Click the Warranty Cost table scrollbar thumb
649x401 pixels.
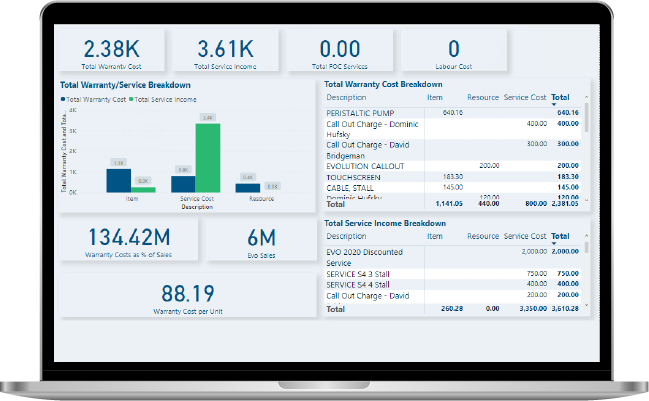(586, 118)
